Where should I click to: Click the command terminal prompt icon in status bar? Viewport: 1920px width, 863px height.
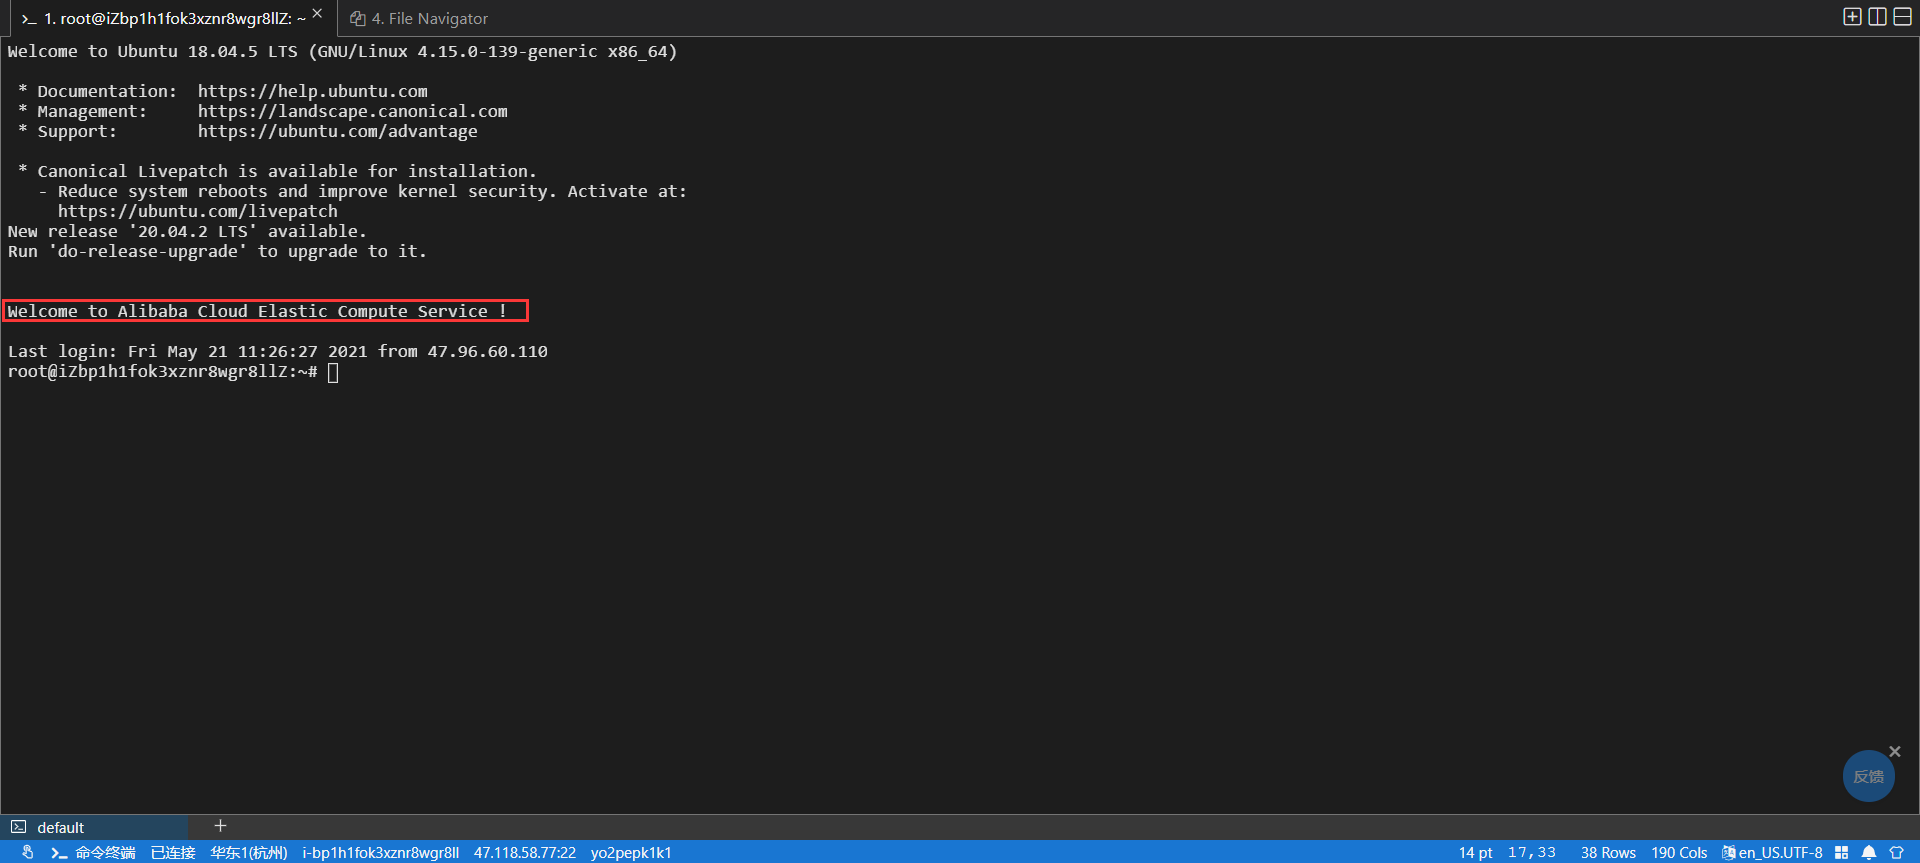59,853
